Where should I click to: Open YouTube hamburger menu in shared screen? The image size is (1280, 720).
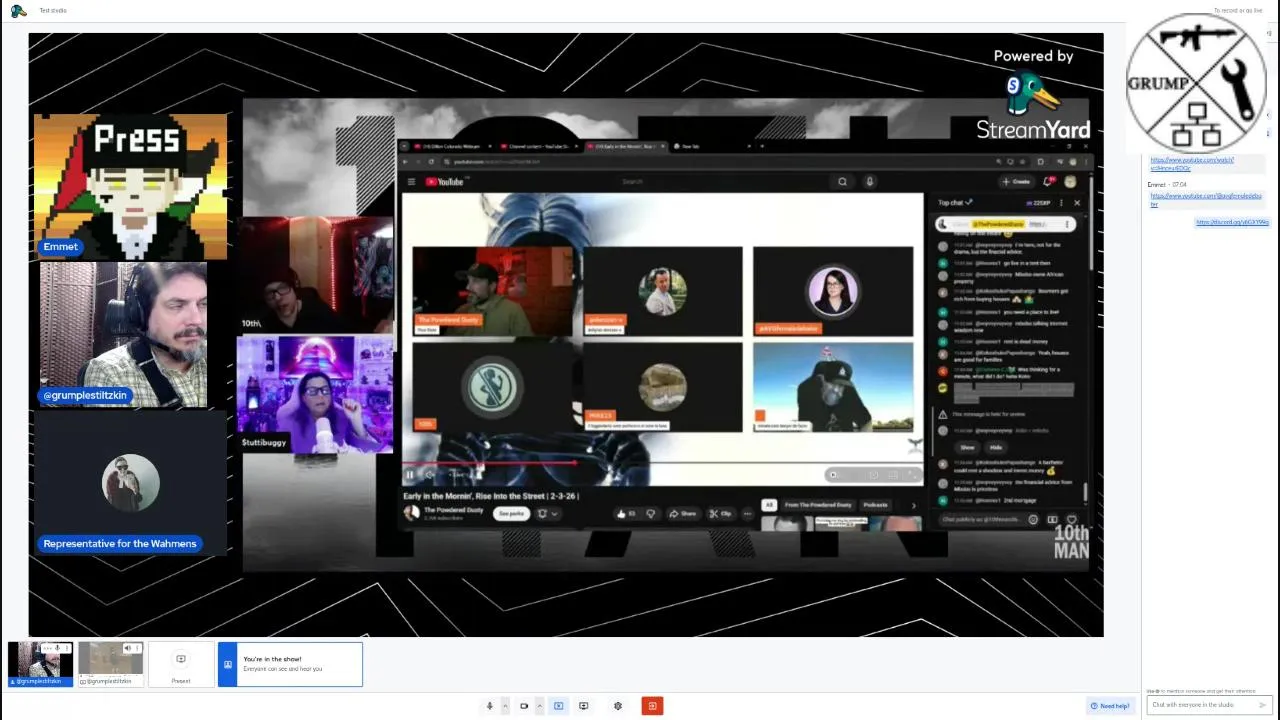point(411,182)
